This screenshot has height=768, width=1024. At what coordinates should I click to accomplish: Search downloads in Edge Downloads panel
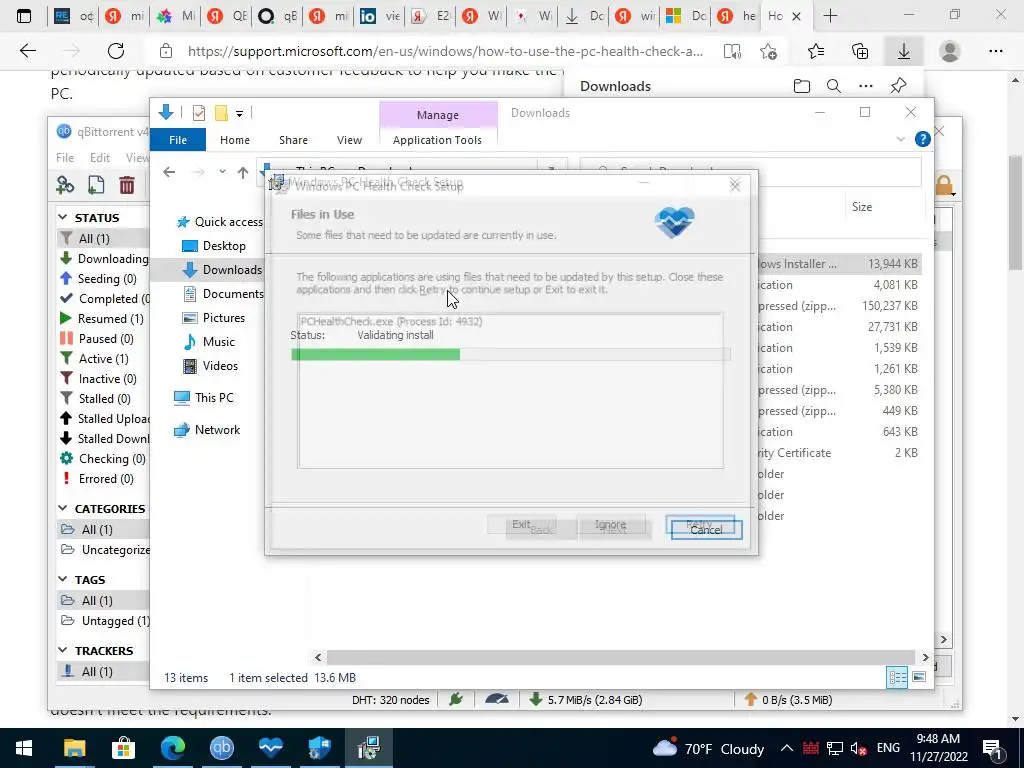point(834,86)
